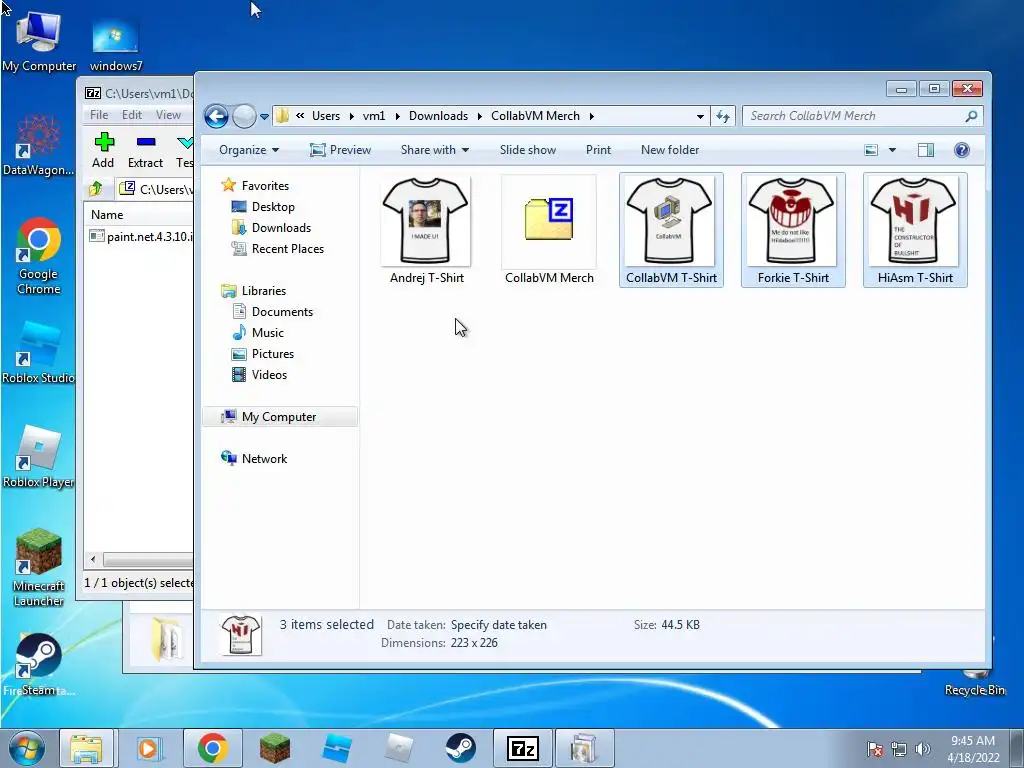The width and height of the screenshot is (1024, 768).
Task: Open the Documents library
Action: pos(282,312)
